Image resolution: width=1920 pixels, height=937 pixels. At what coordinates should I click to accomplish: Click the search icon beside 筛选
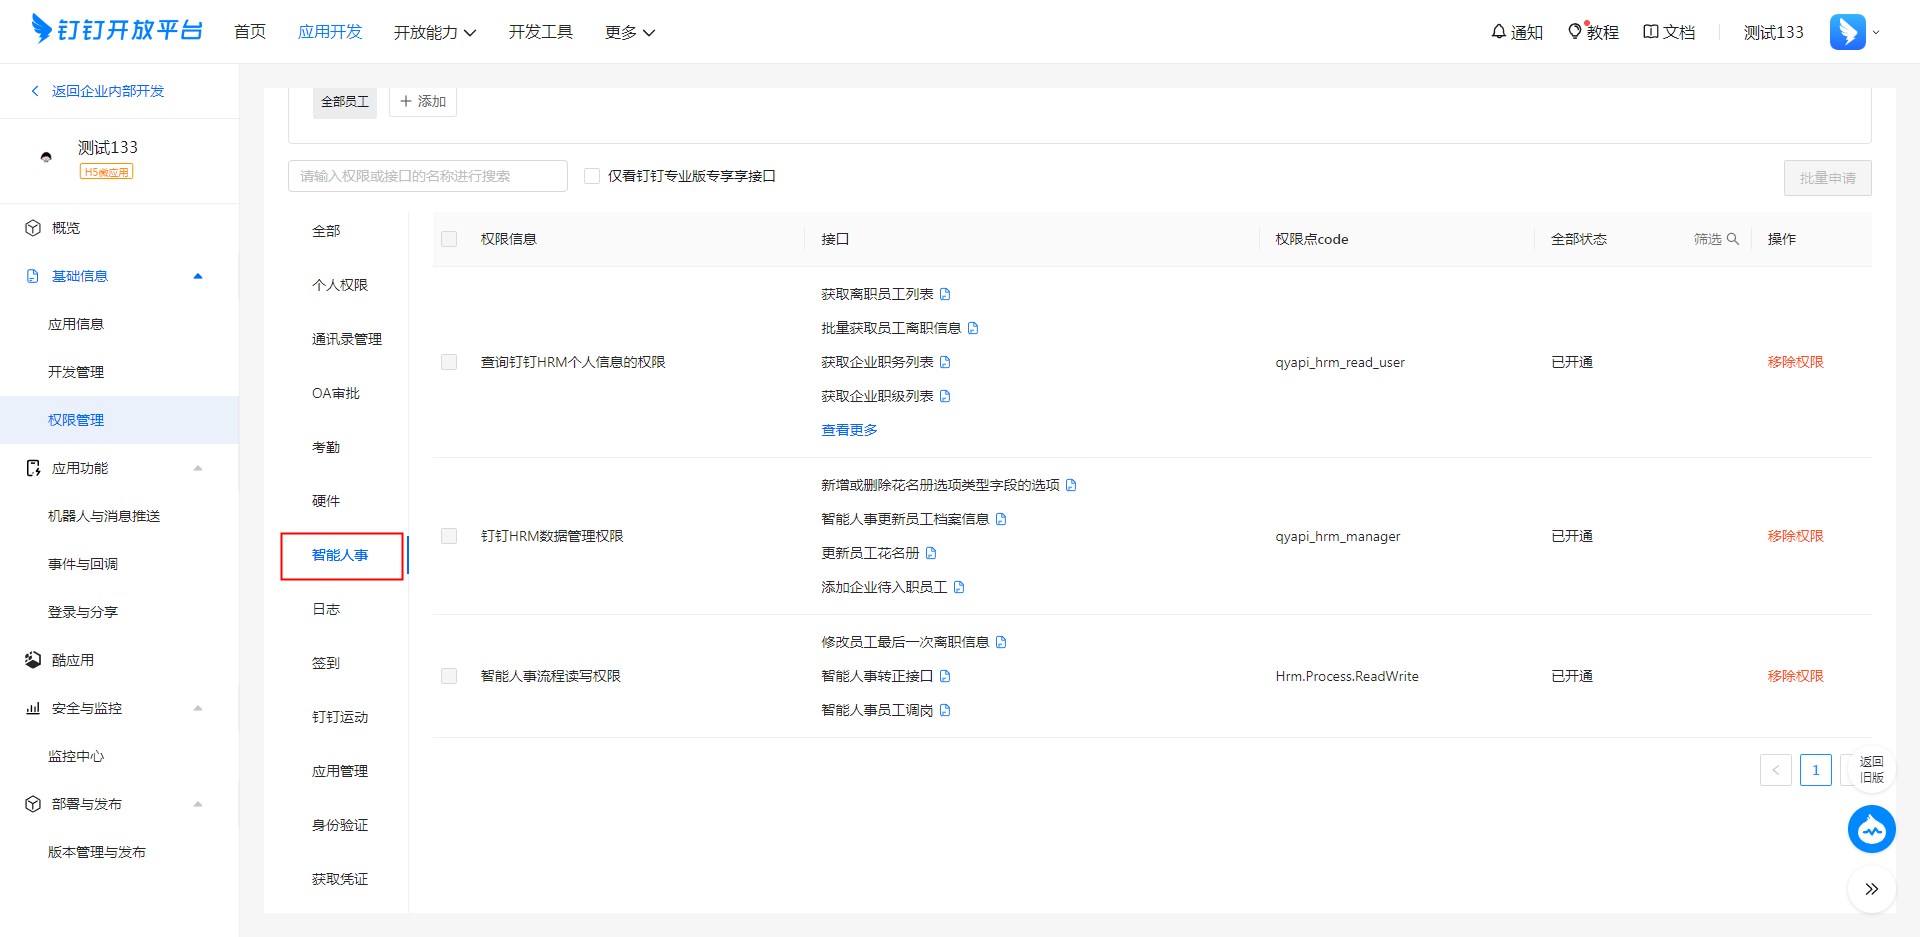coord(1733,239)
